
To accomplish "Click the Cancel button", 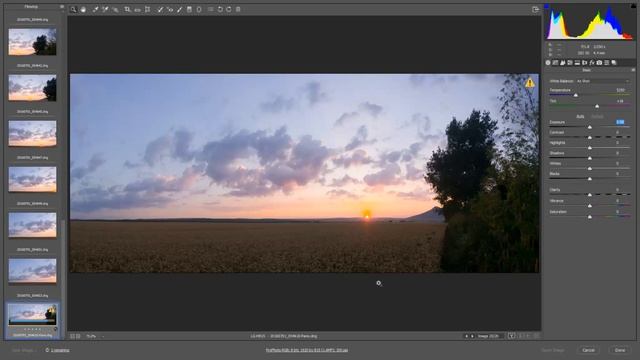I will (588, 350).
